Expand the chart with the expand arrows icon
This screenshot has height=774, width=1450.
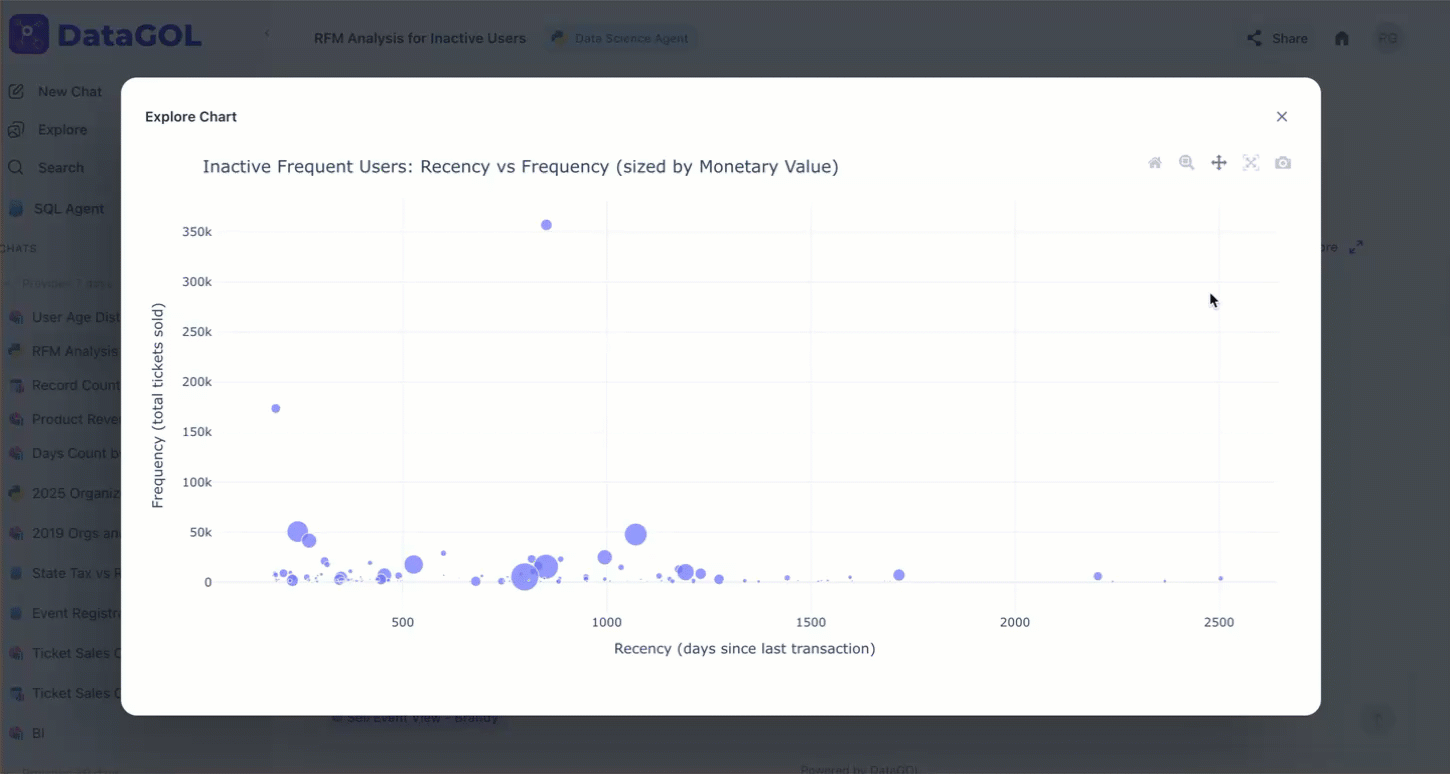point(1356,247)
